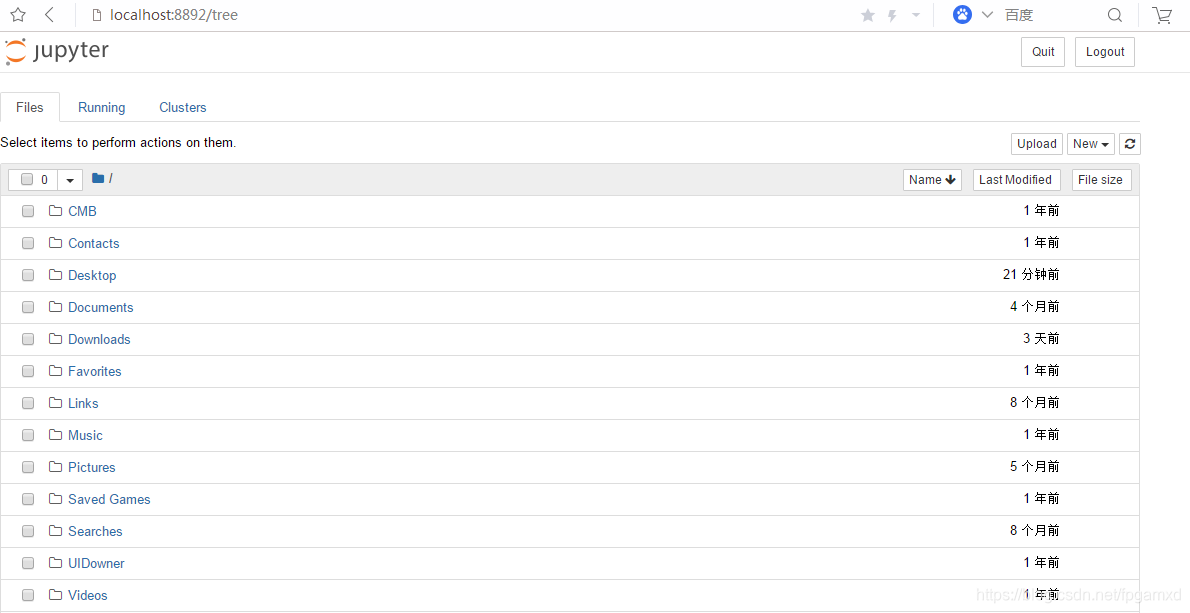Click the Jupyter logo icon
Viewport: 1190px width, 613px height.
[16, 52]
